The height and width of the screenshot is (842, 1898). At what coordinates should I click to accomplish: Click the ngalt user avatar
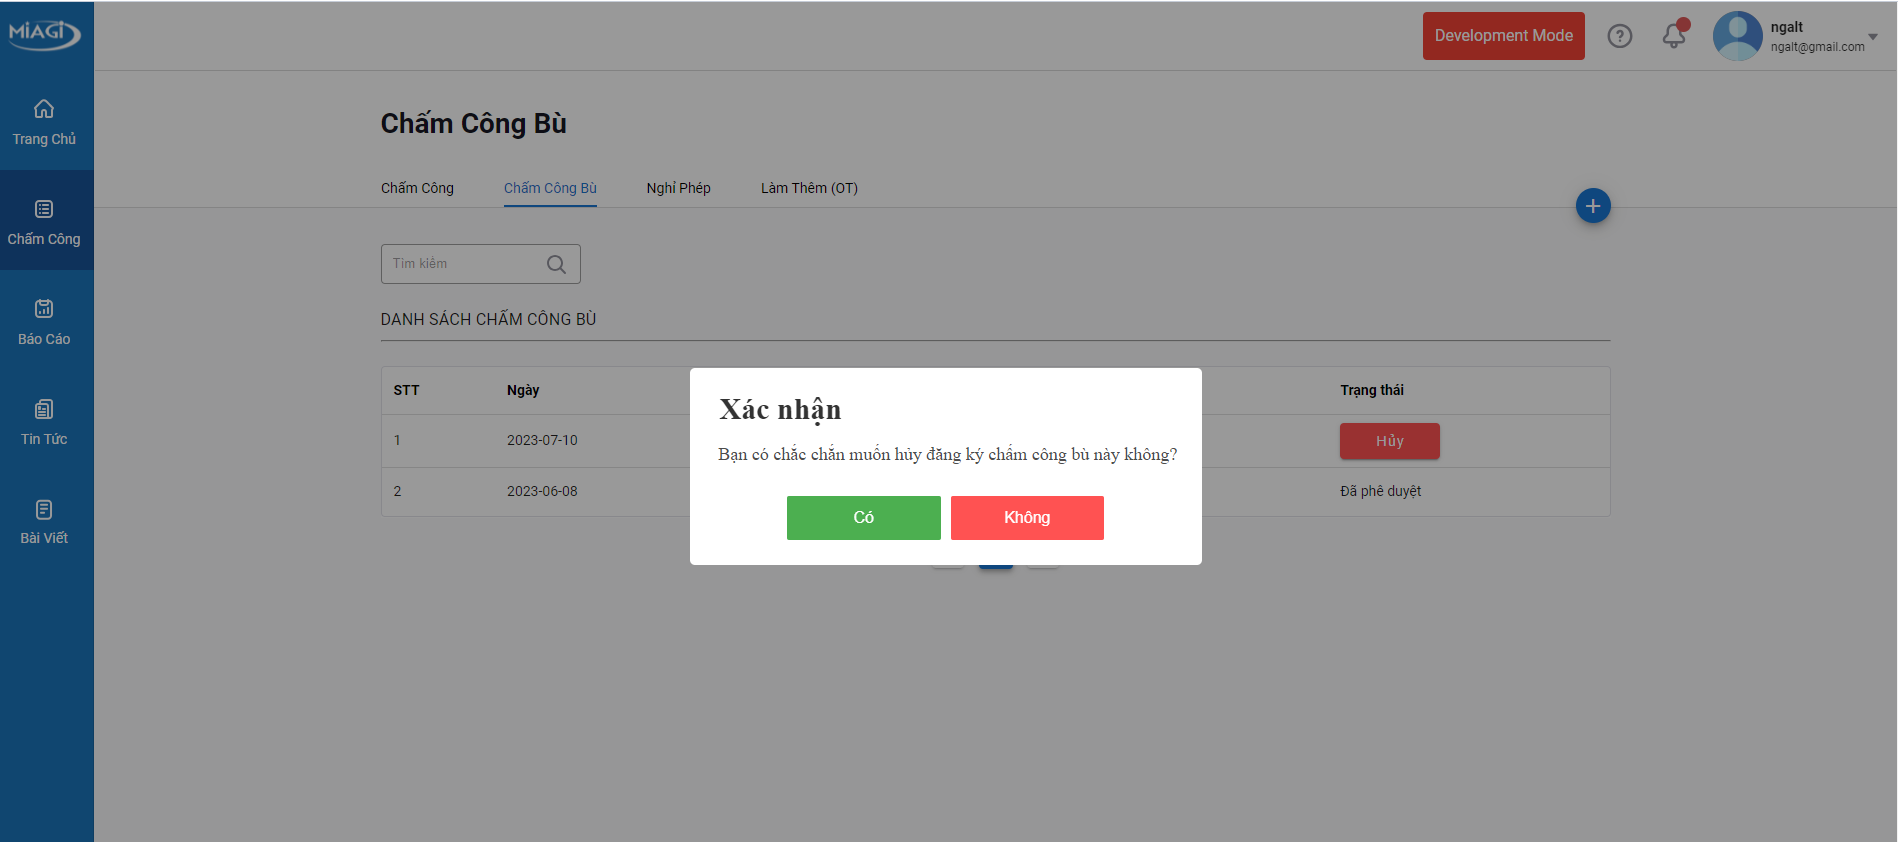click(1737, 36)
